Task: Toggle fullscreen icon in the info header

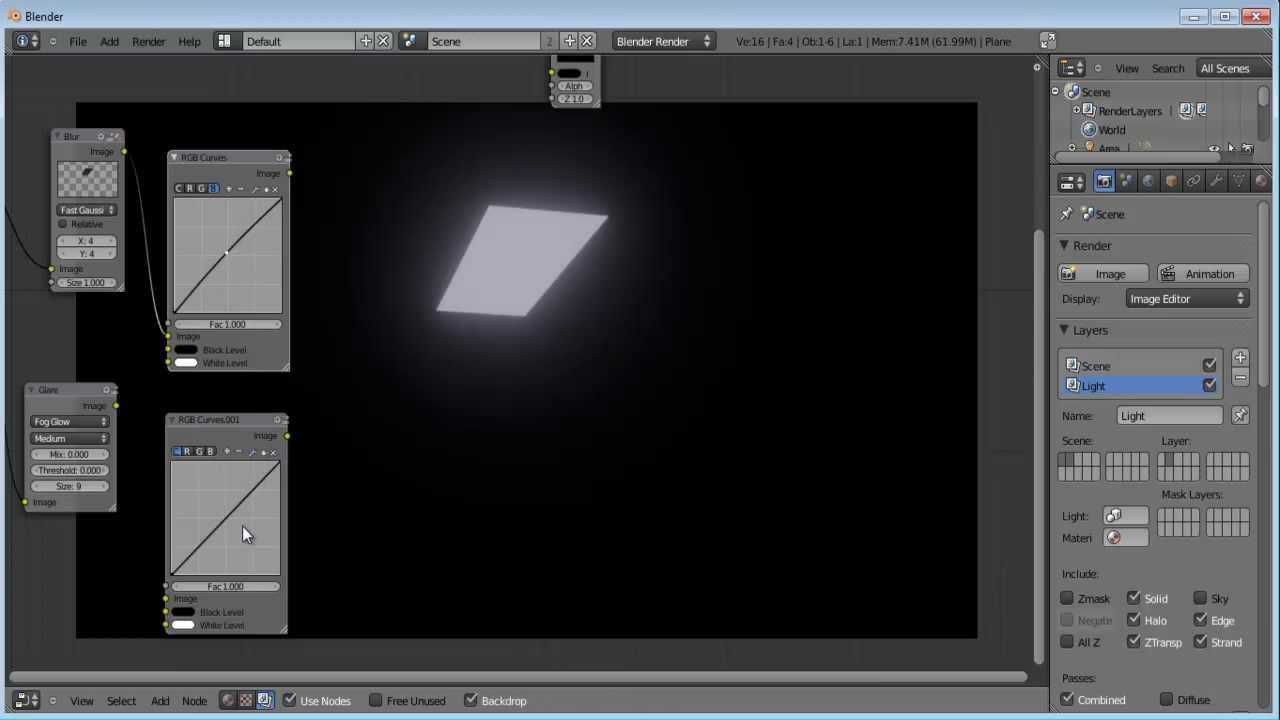Action: click(1047, 41)
